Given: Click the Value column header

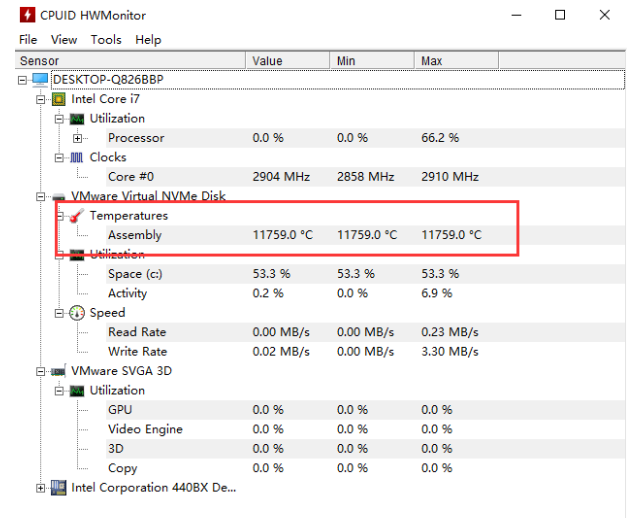Looking at the screenshot, I should [288, 61].
